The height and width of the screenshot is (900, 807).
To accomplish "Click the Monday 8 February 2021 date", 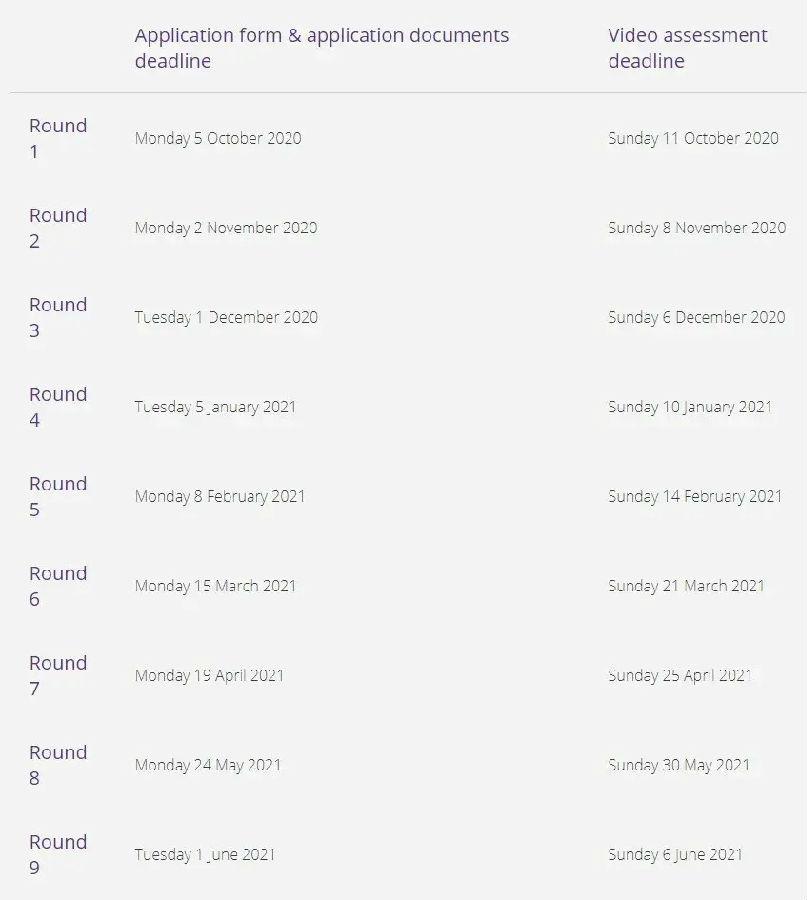I will coord(220,496).
